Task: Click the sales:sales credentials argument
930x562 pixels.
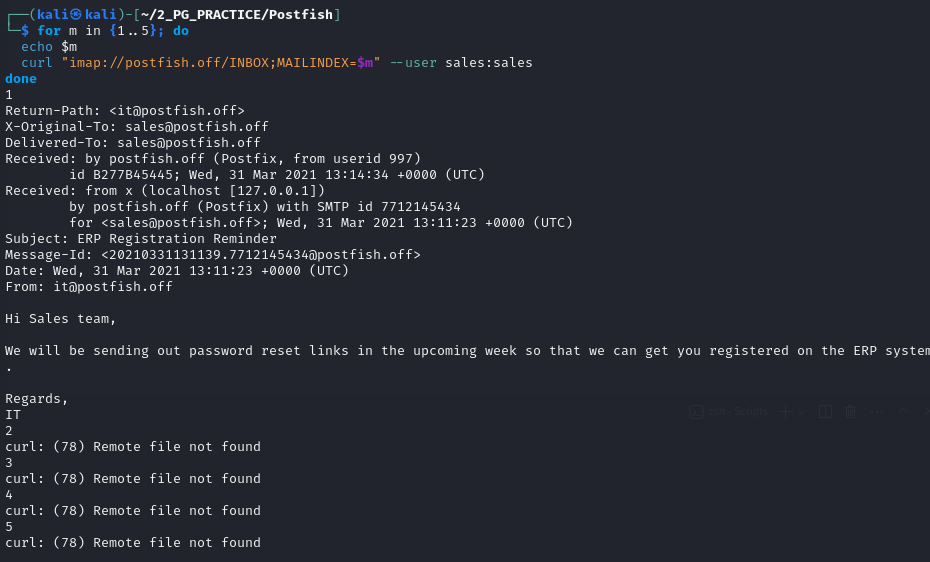Action: [x=489, y=62]
